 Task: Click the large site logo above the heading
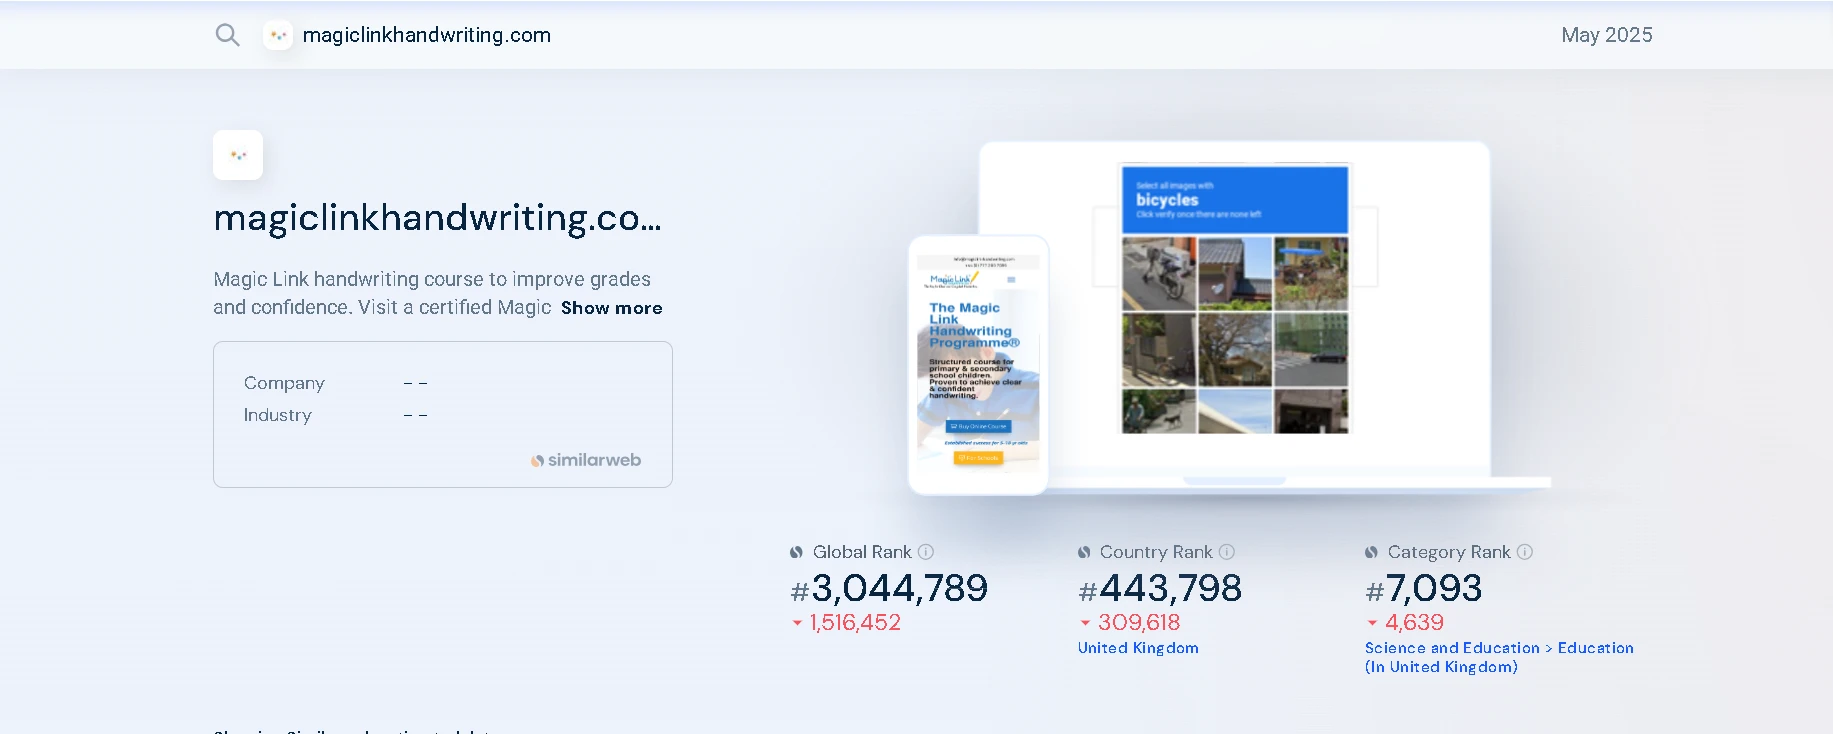(238, 155)
